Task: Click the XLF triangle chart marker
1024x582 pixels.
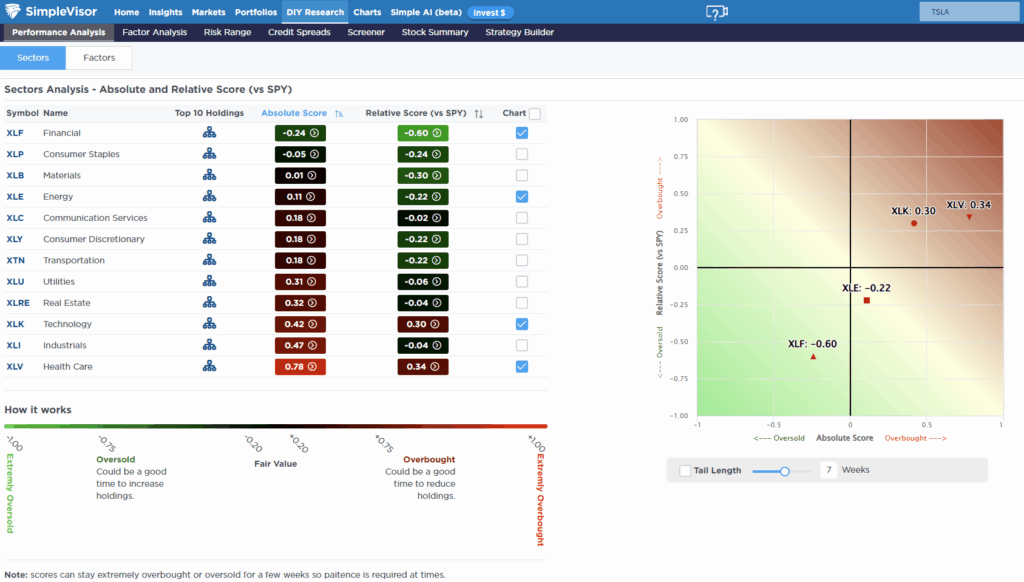Action: 813,357
